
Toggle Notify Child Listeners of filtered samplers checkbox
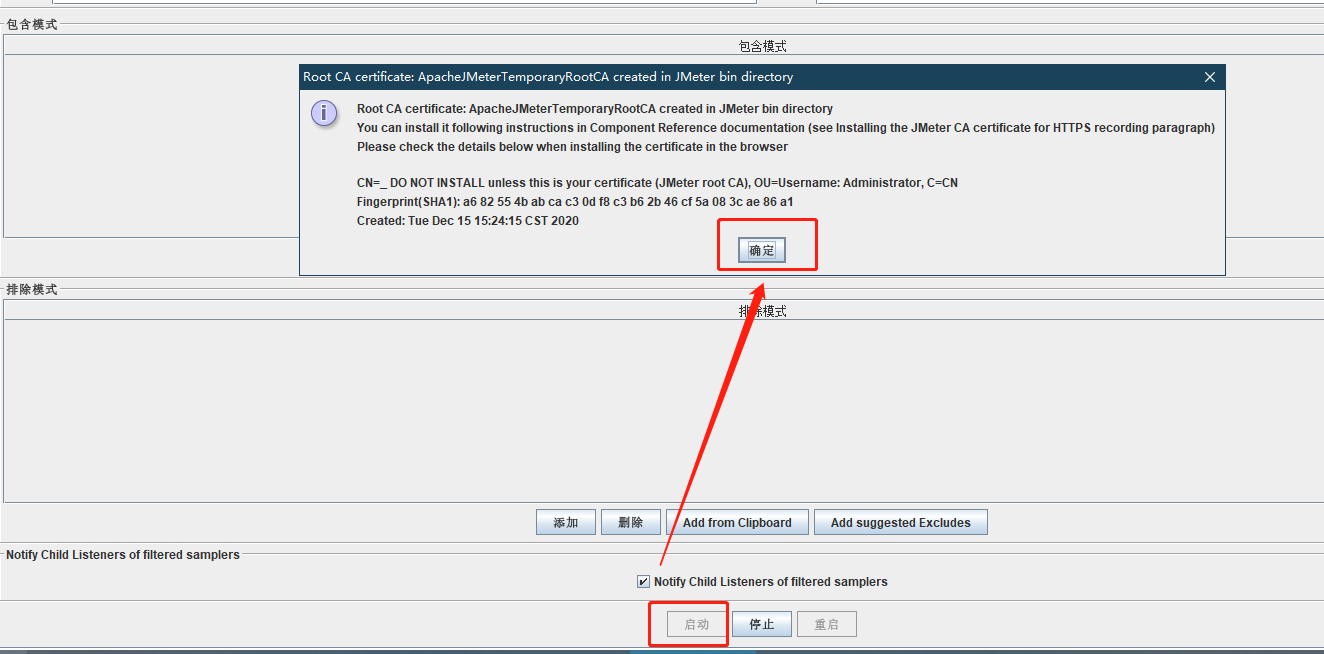click(x=643, y=581)
